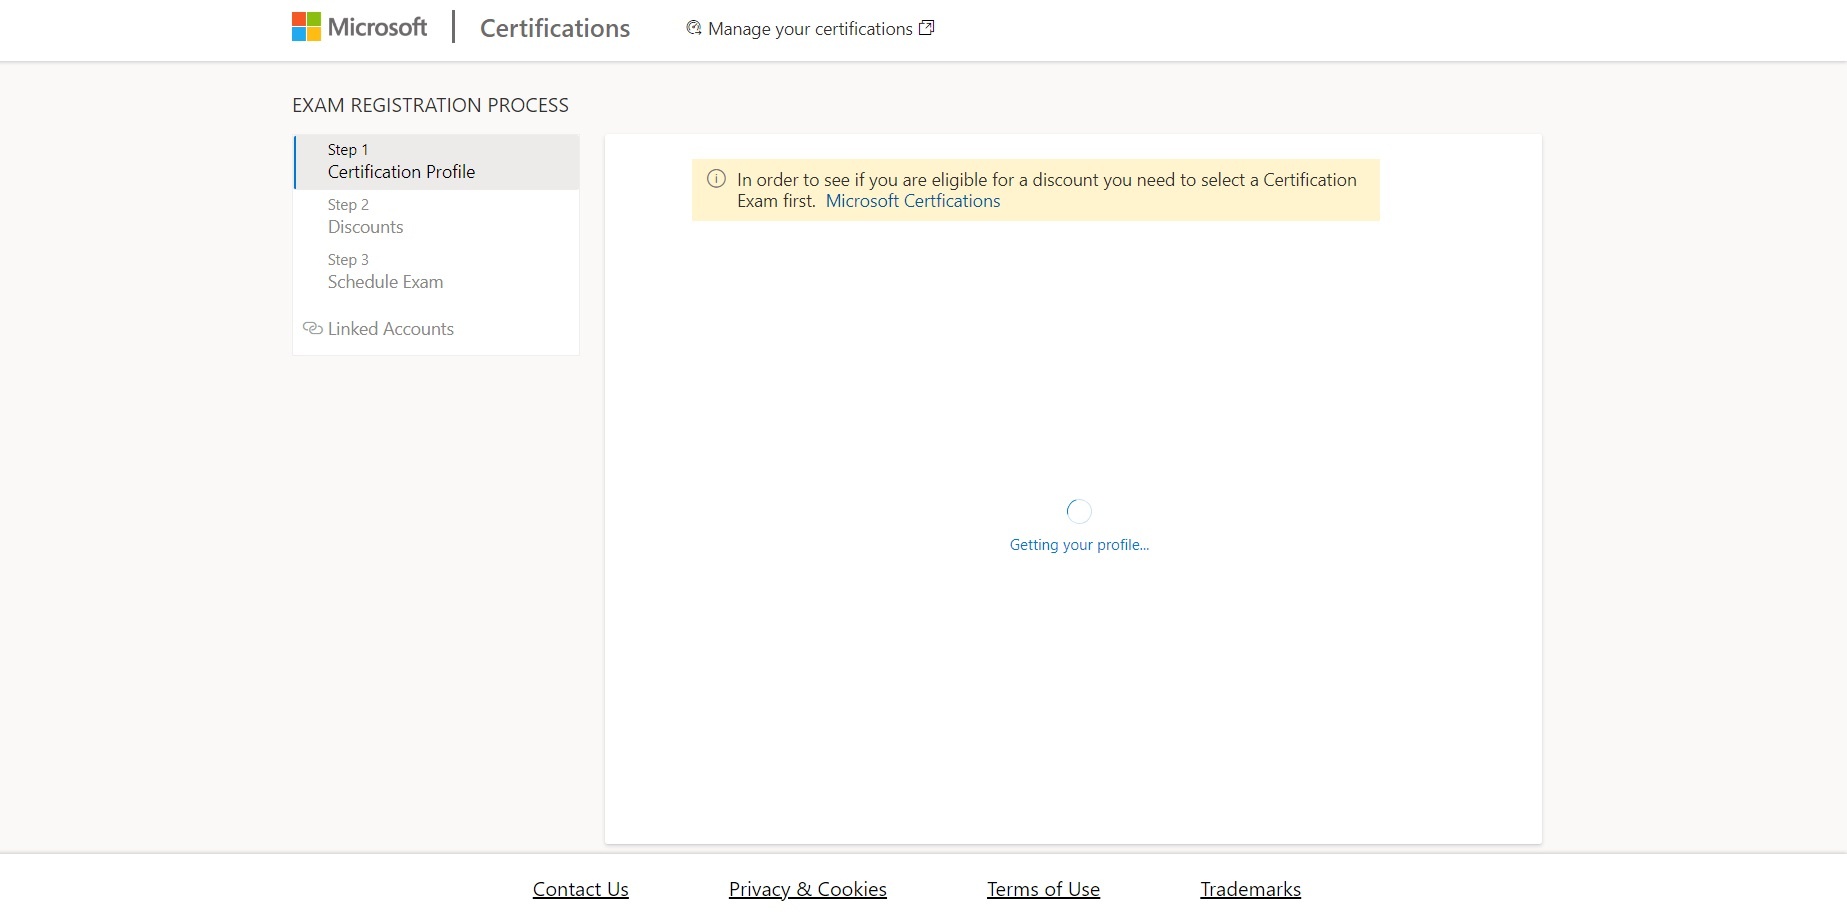Click the loading spinner above 'Getting your profile'
Image resolution: width=1847 pixels, height=921 pixels.
pos(1079,511)
